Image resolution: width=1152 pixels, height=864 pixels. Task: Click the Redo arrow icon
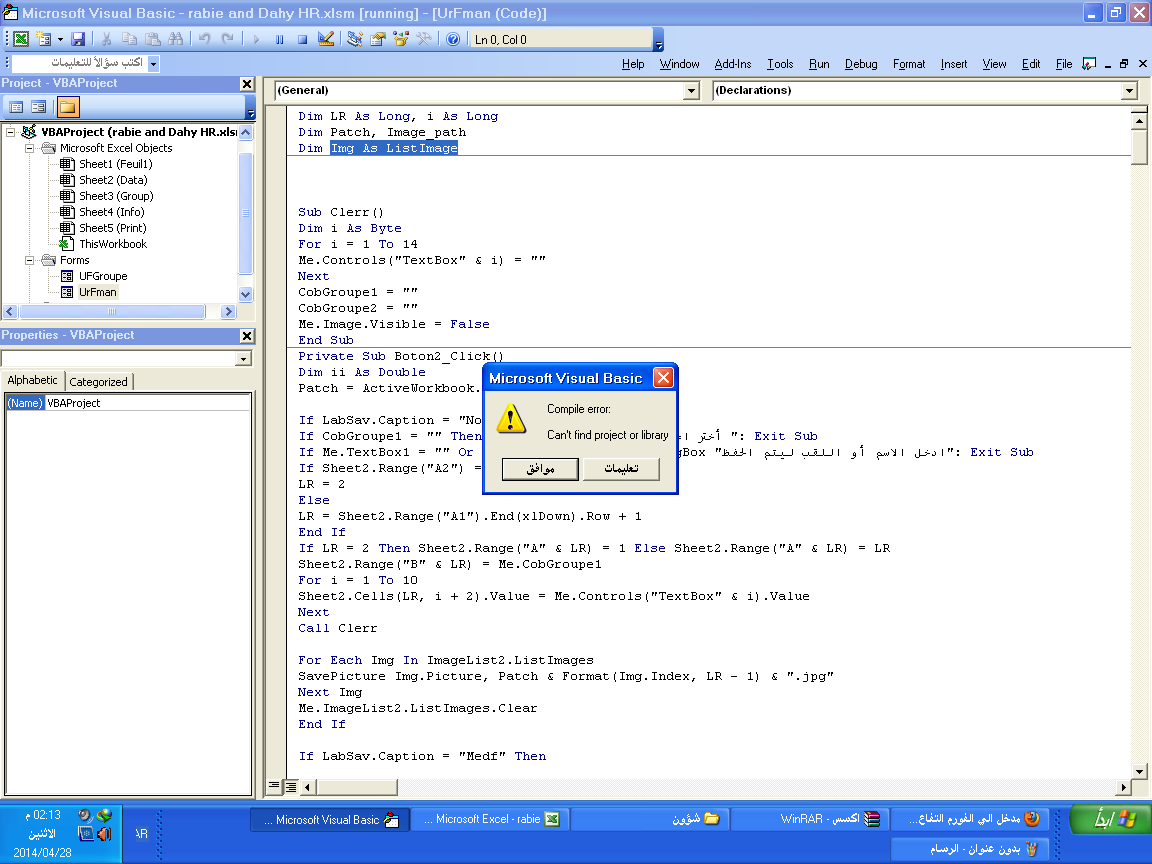[228, 39]
